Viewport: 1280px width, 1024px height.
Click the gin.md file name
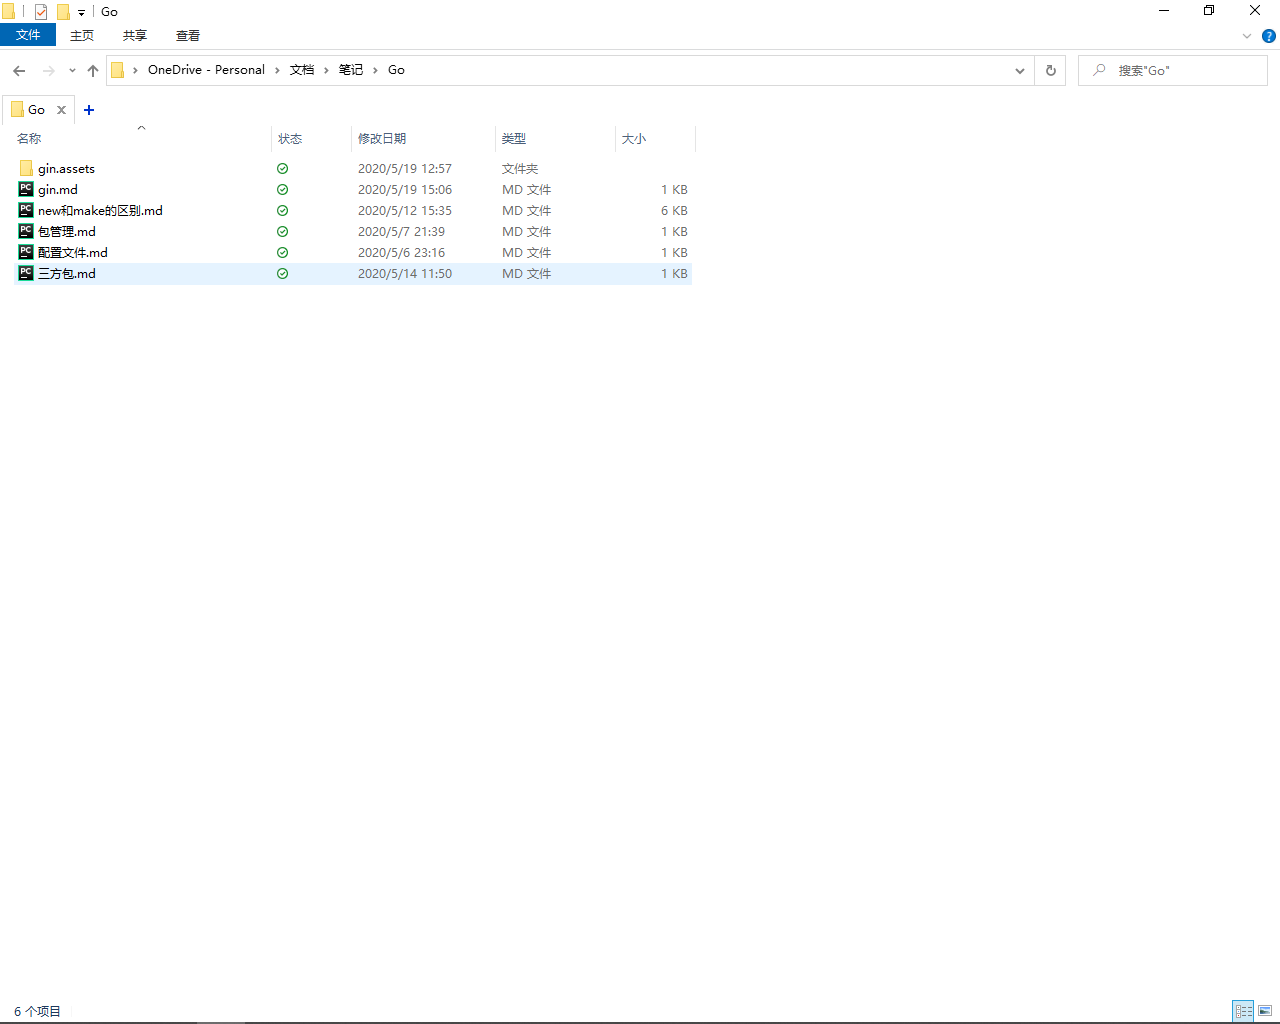pyautogui.click(x=58, y=190)
